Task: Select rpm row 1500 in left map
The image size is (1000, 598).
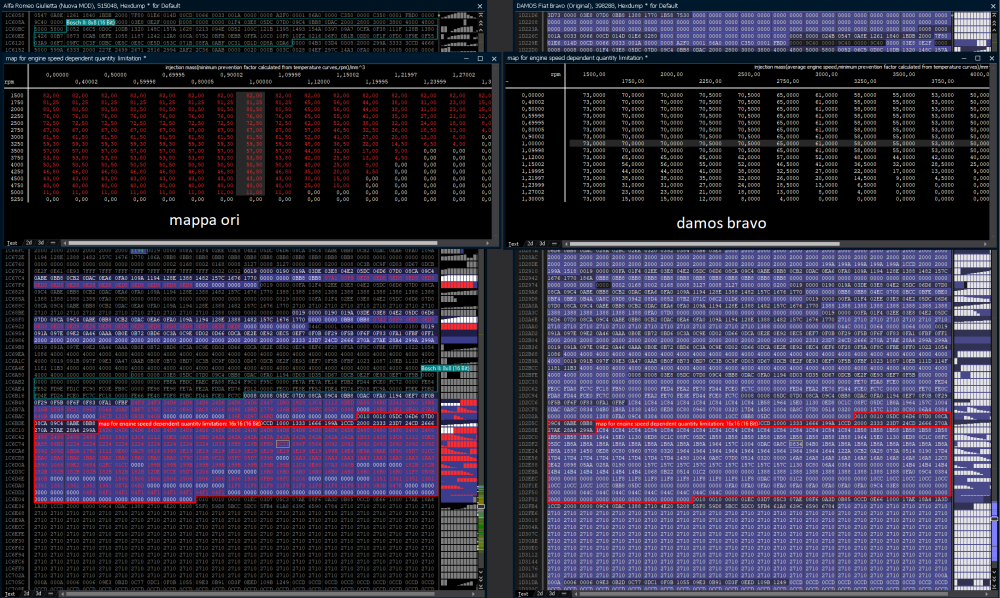Action: (x=17, y=96)
